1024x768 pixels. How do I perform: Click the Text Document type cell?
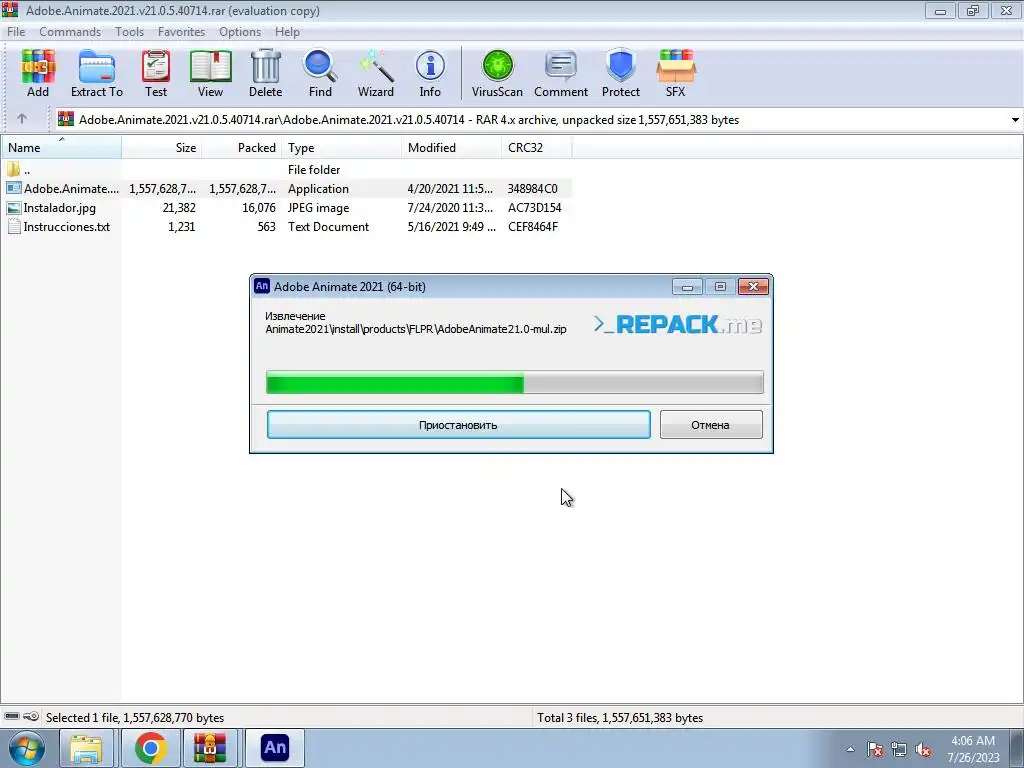328,226
